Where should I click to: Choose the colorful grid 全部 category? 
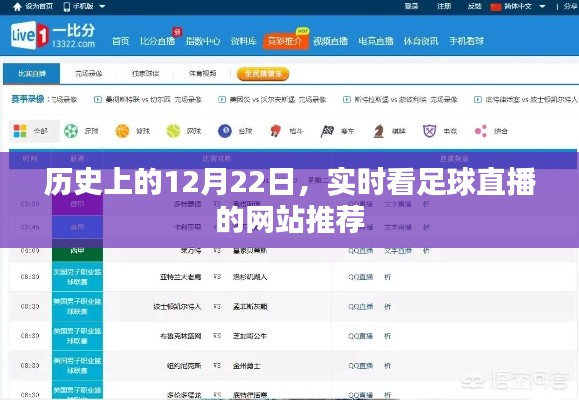point(34,131)
